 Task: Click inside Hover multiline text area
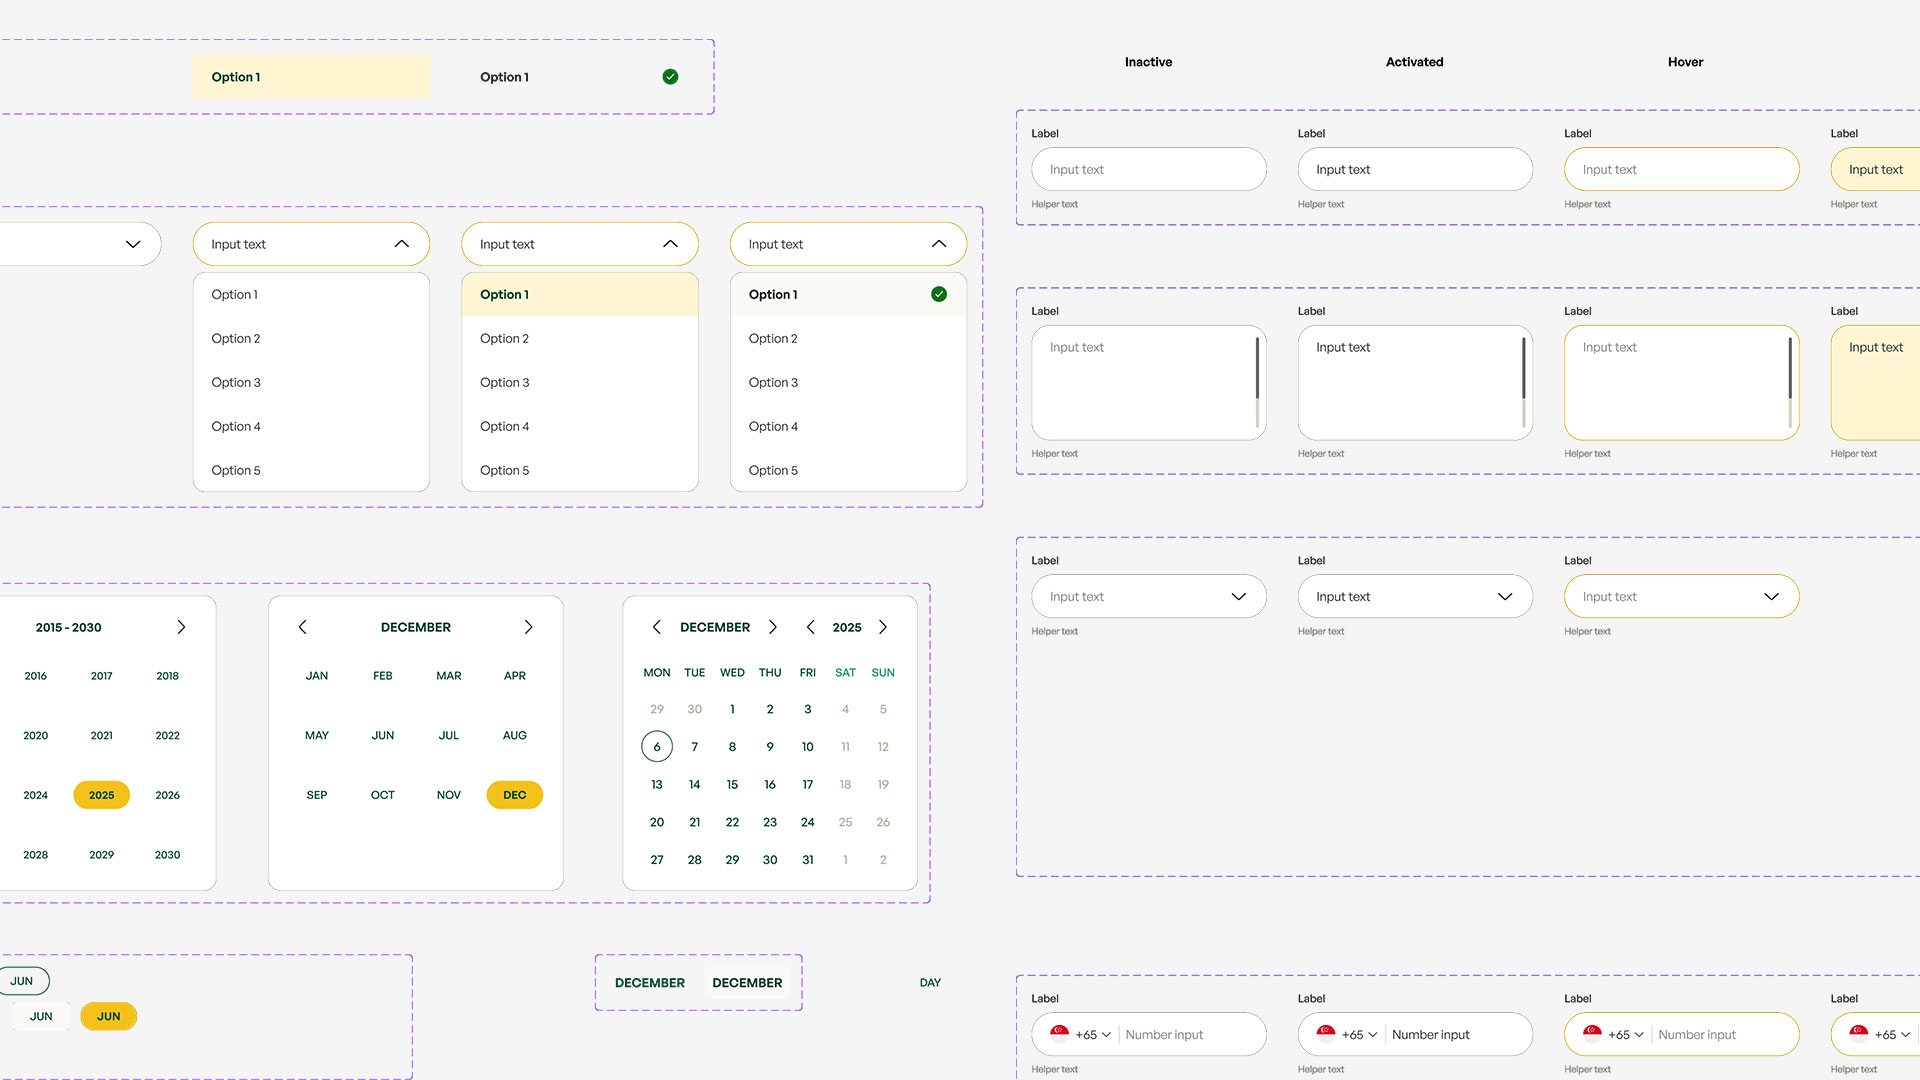click(x=1682, y=383)
